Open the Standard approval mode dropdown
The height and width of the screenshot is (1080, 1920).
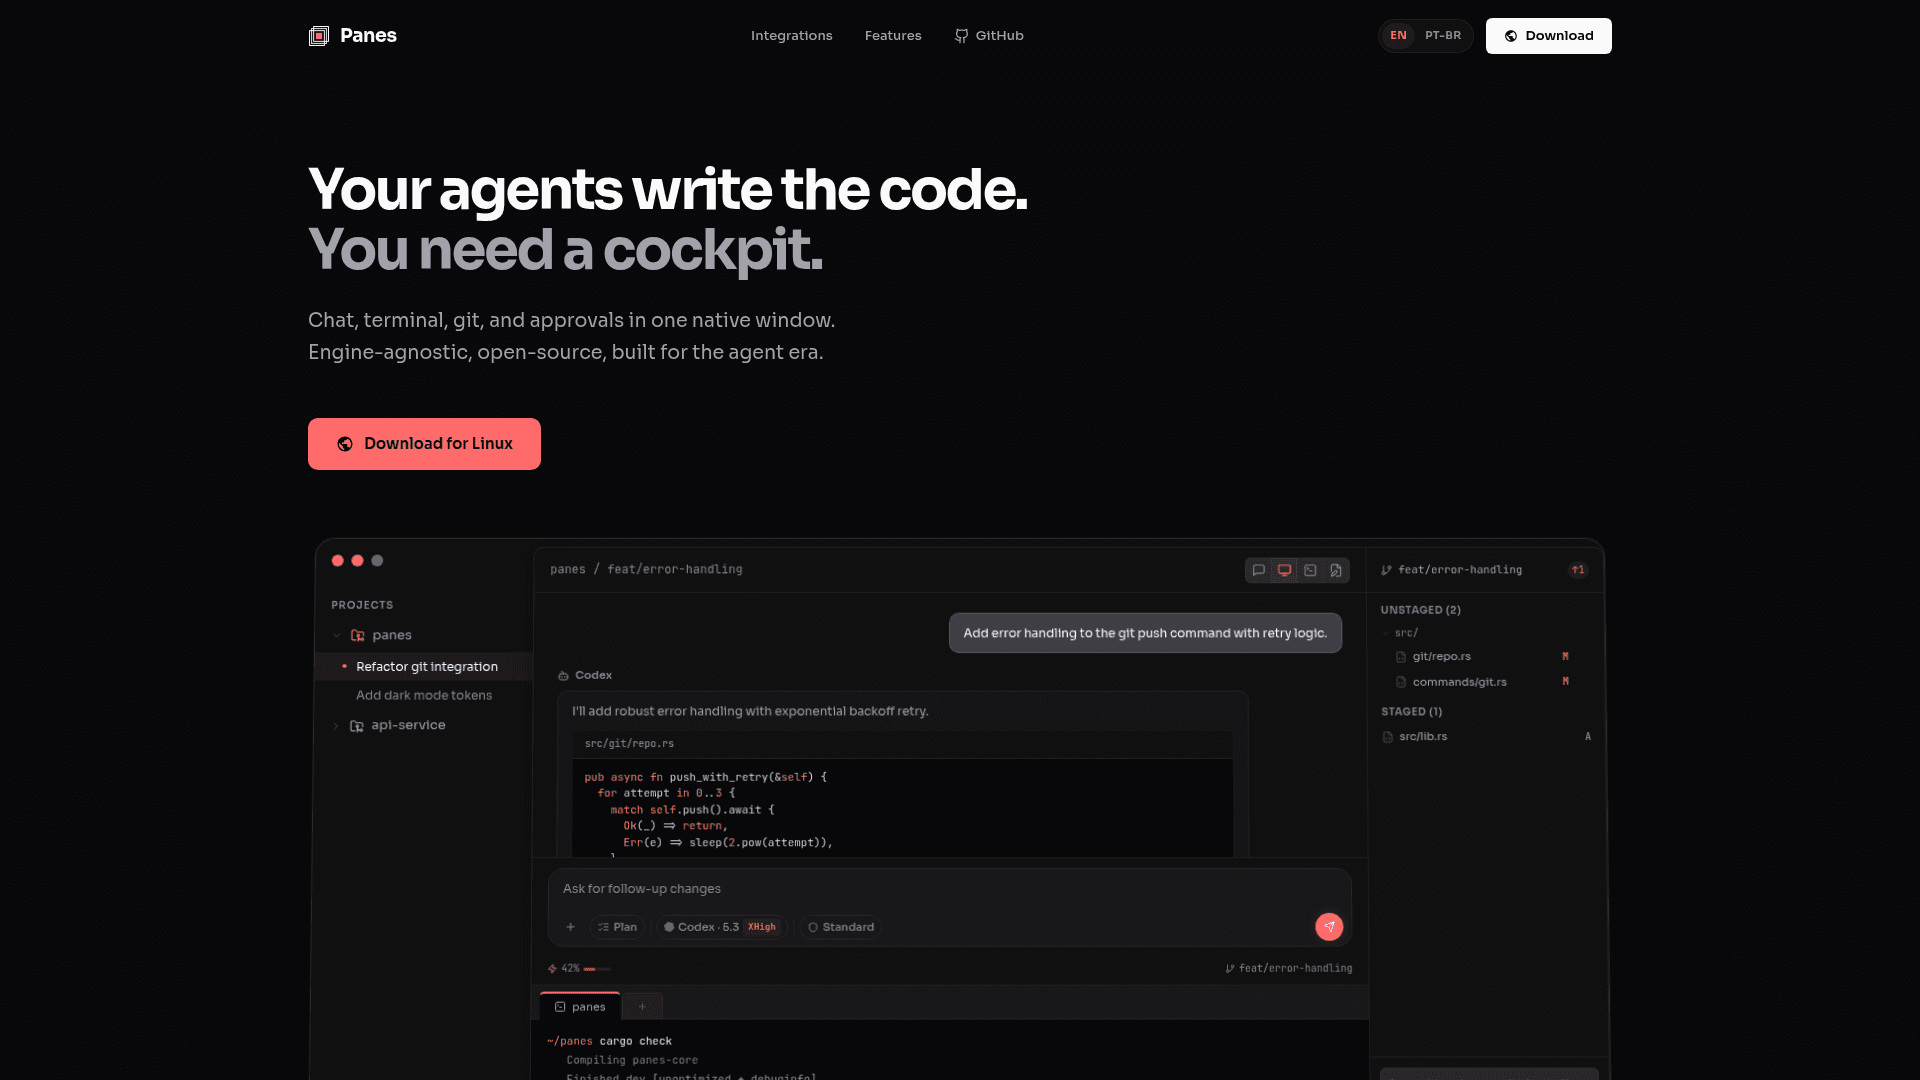point(841,927)
